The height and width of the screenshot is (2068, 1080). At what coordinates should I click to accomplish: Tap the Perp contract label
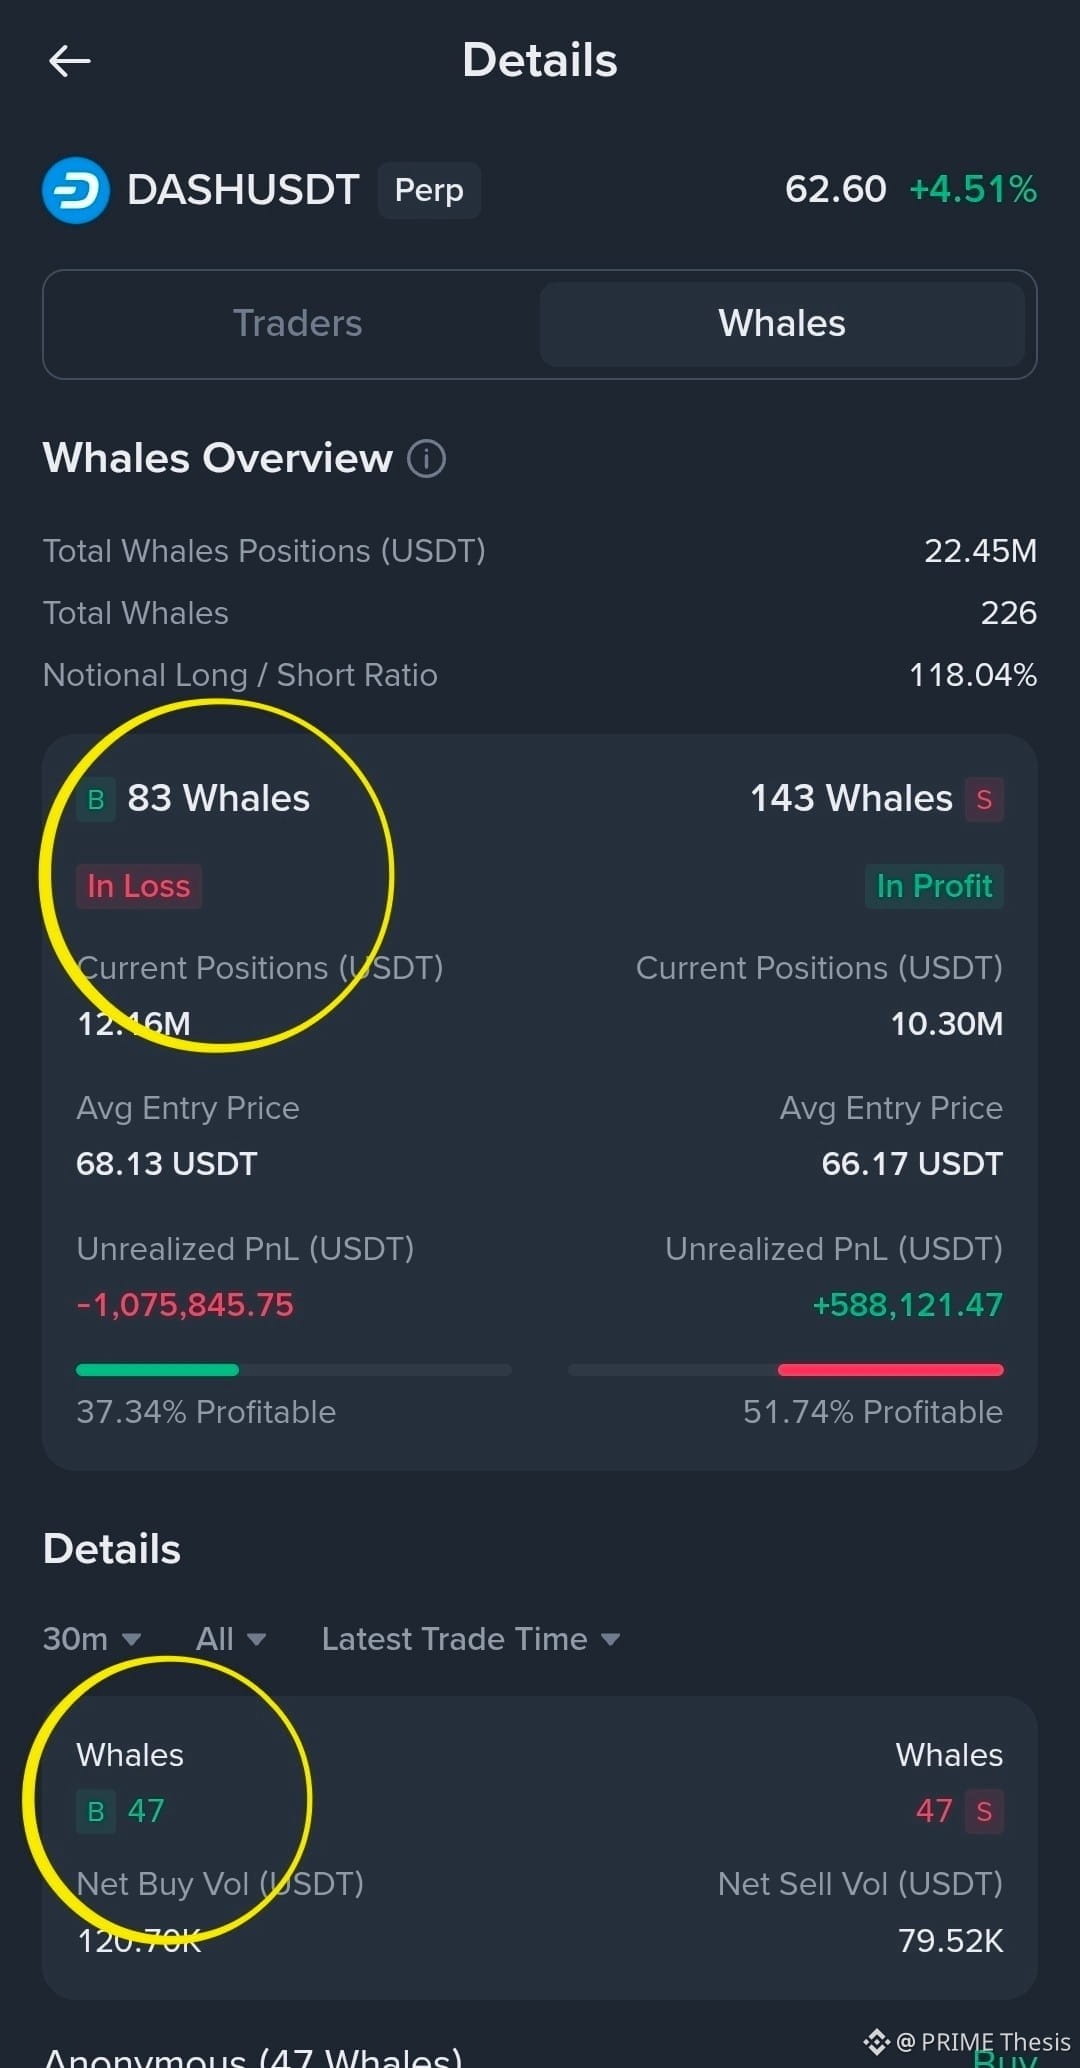429,190
